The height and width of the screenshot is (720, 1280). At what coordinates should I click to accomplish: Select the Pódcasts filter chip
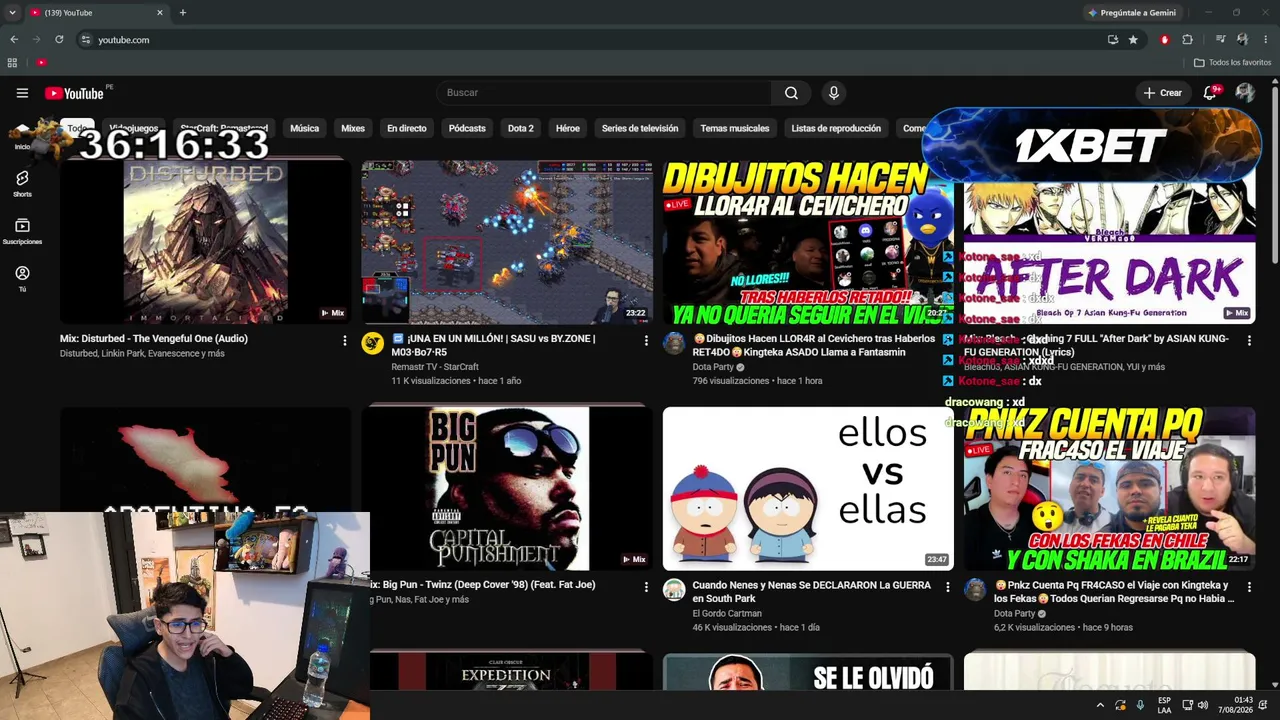(467, 128)
